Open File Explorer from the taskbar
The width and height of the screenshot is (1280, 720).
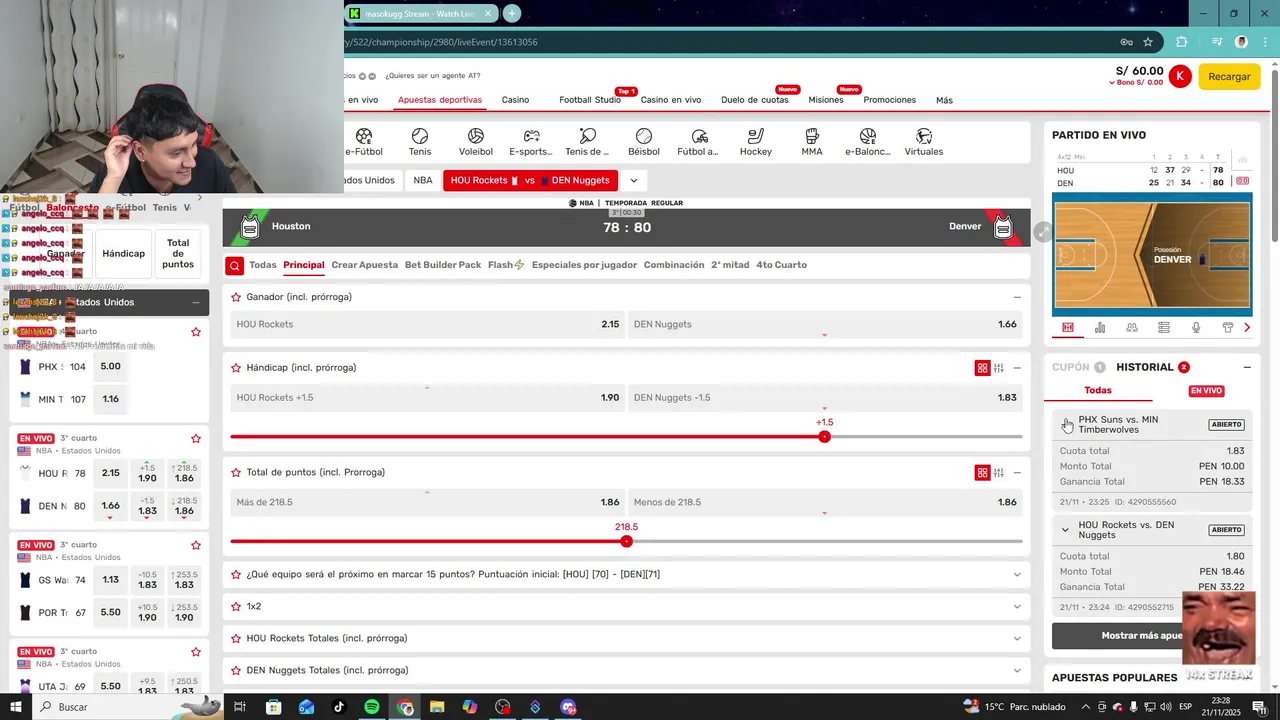[x=437, y=707]
